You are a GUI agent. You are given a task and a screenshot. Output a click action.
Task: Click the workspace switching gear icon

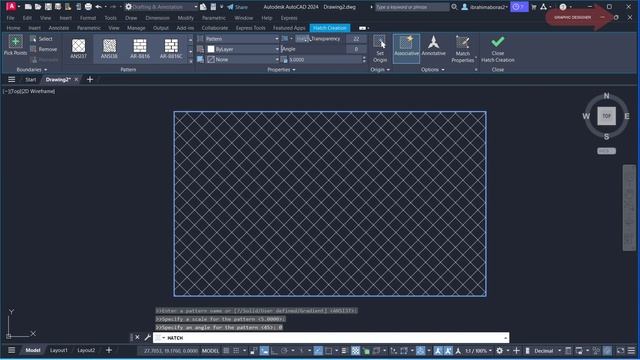coord(500,351)
